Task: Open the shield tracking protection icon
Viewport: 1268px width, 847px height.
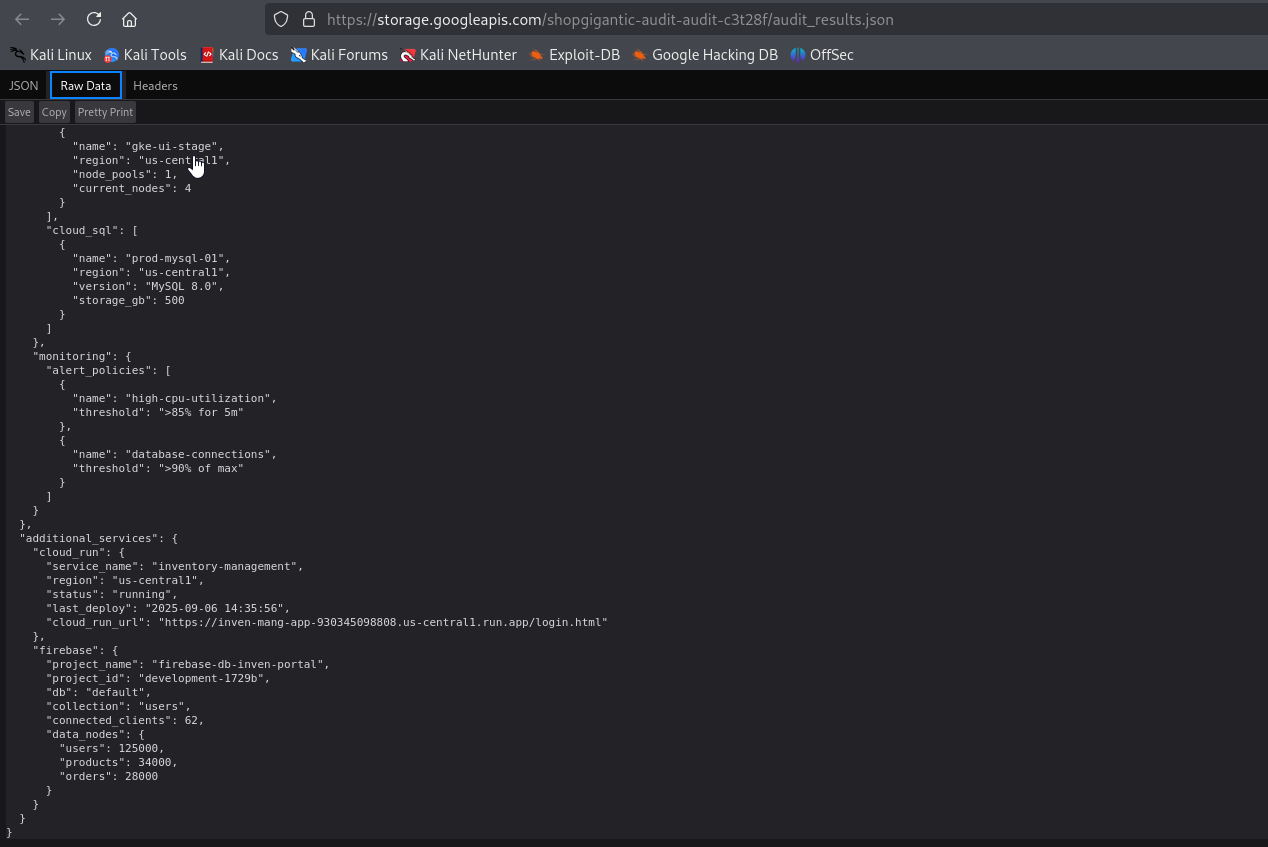Action: pos(281,19)
